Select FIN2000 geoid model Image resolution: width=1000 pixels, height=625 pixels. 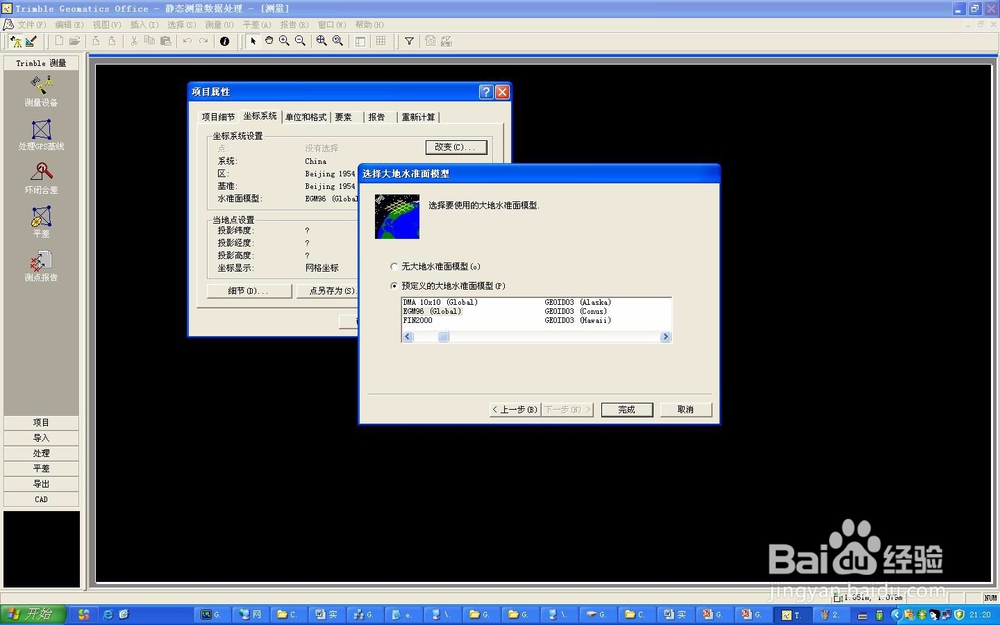click(x=418, y=320)
